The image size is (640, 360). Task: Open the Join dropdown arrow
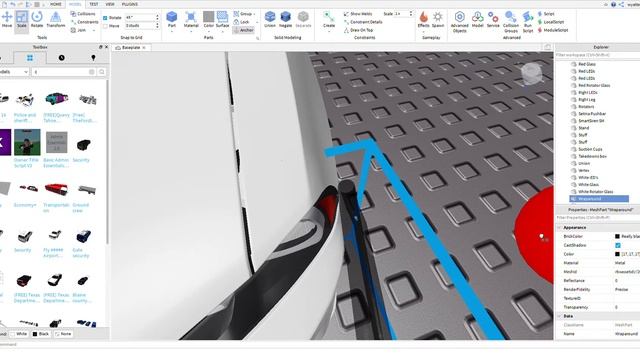point(94,30)
